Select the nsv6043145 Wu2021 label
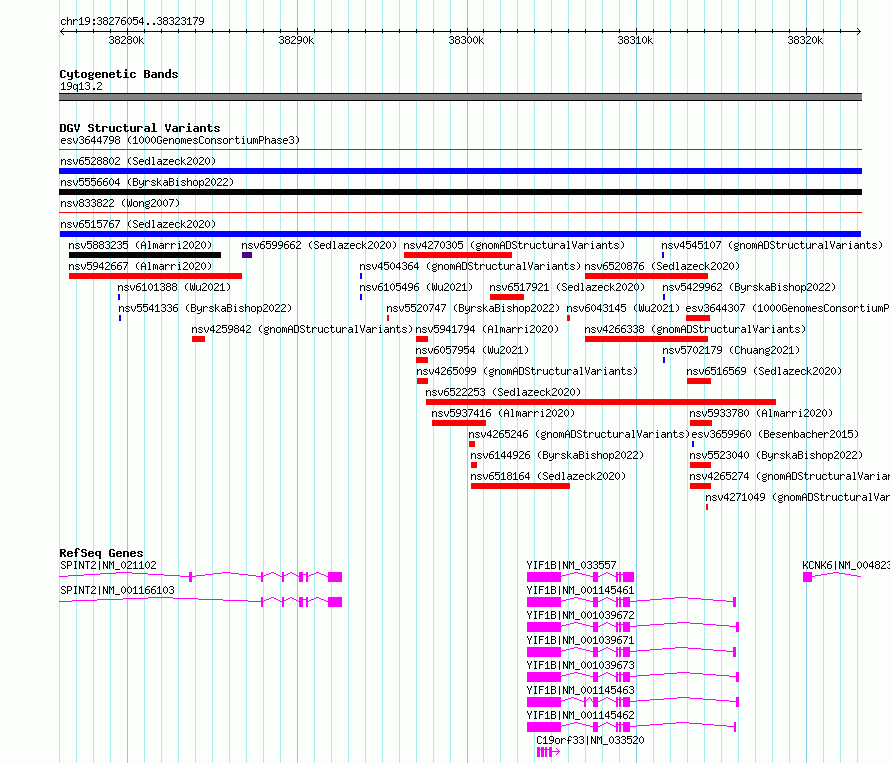890x763 pixels. pos(623,308)
